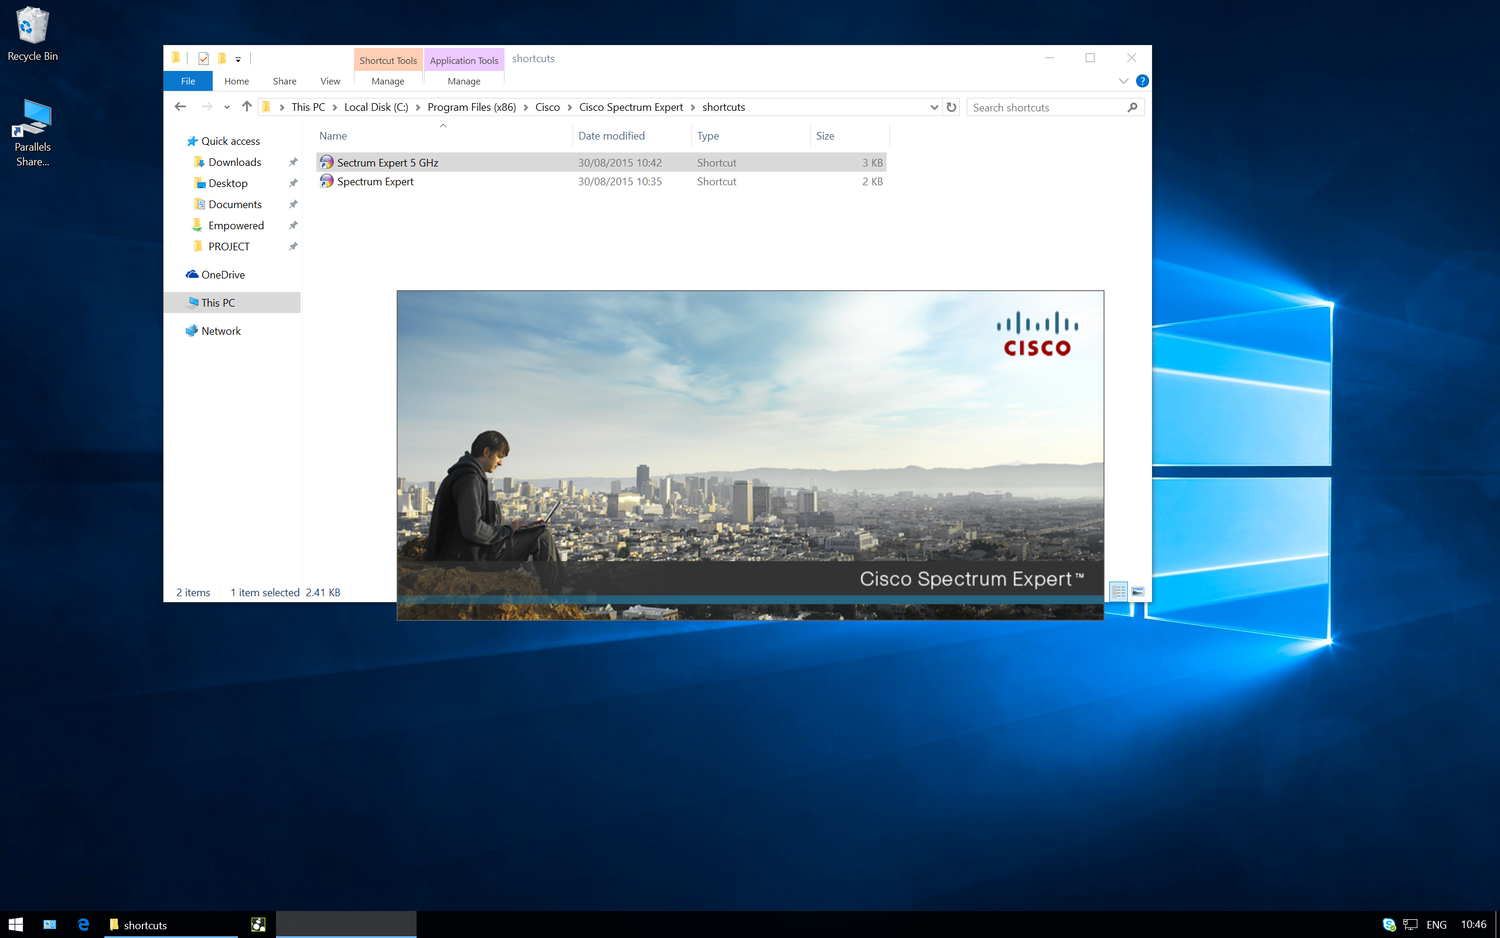
Task: Click the pin icon beside PROJECT
Action: pyautogui.click(x=293, y=246)
